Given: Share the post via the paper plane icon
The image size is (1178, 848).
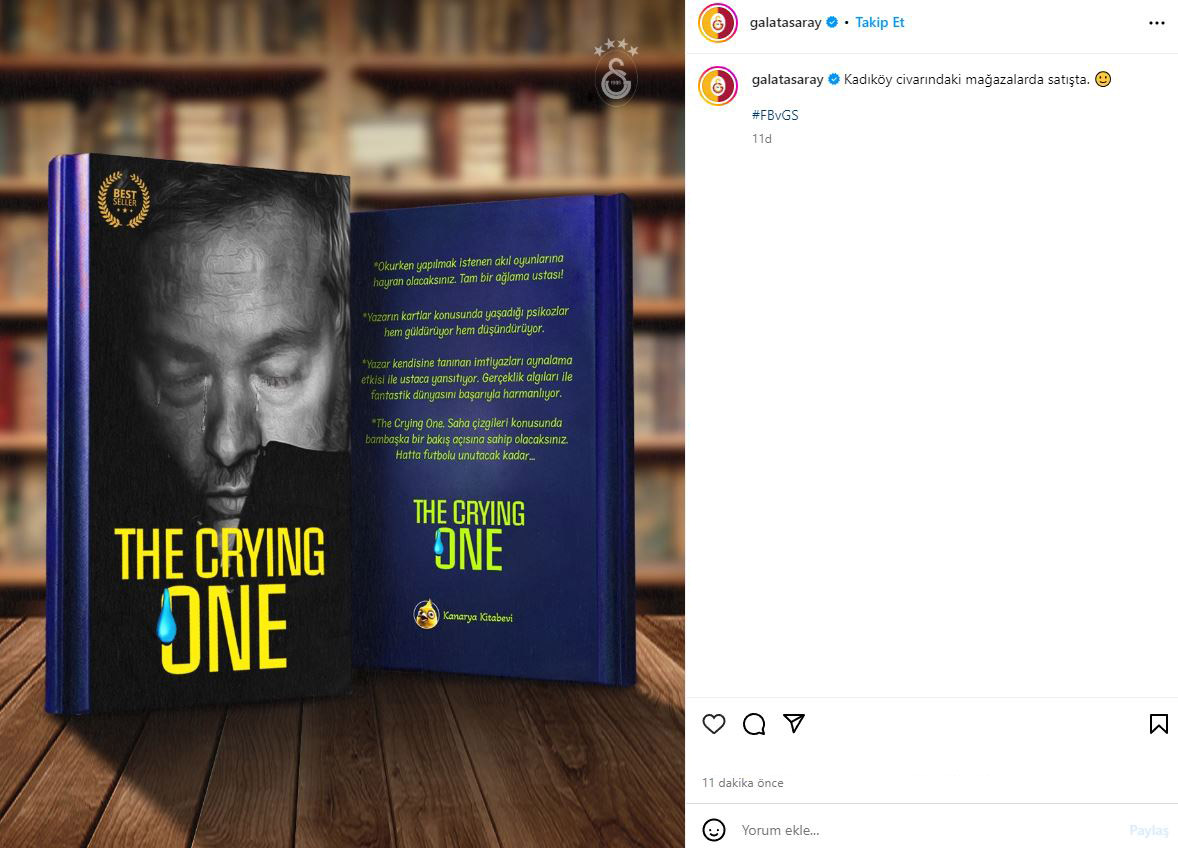Looking at the screenshot, I should [x=794, y=723].
